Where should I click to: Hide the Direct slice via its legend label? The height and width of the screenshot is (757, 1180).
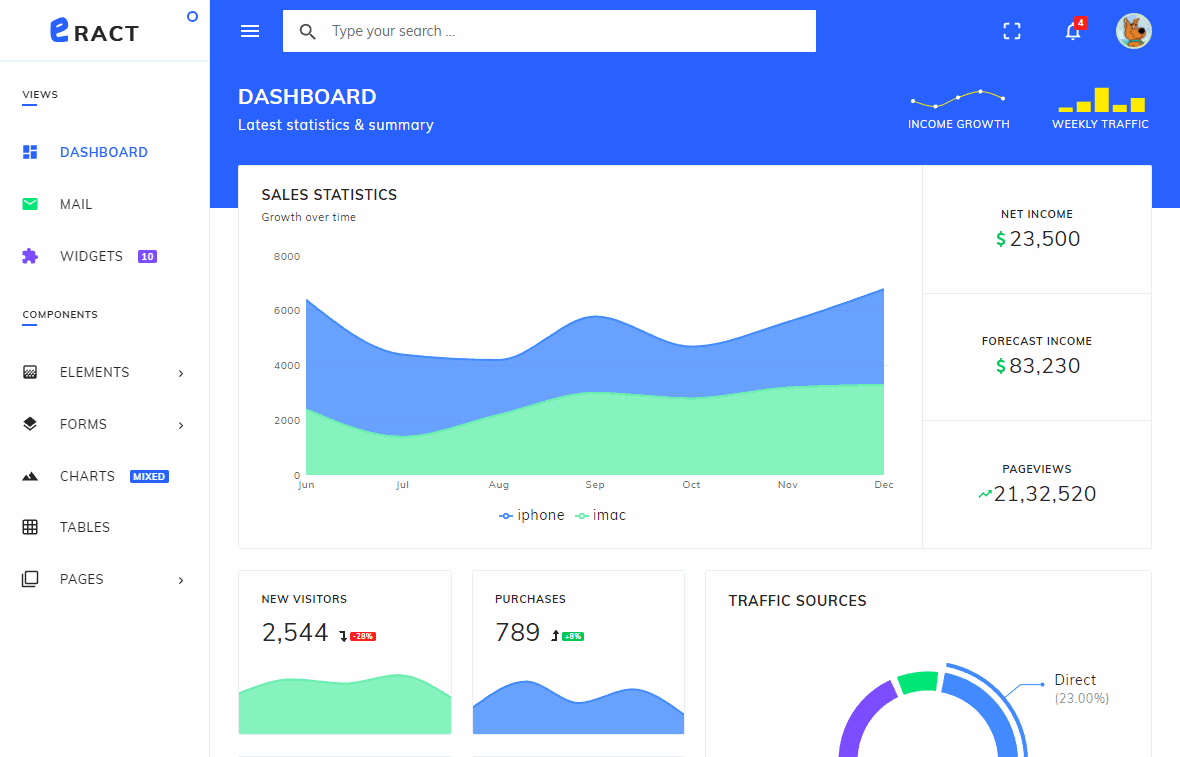coord(1075,680)
